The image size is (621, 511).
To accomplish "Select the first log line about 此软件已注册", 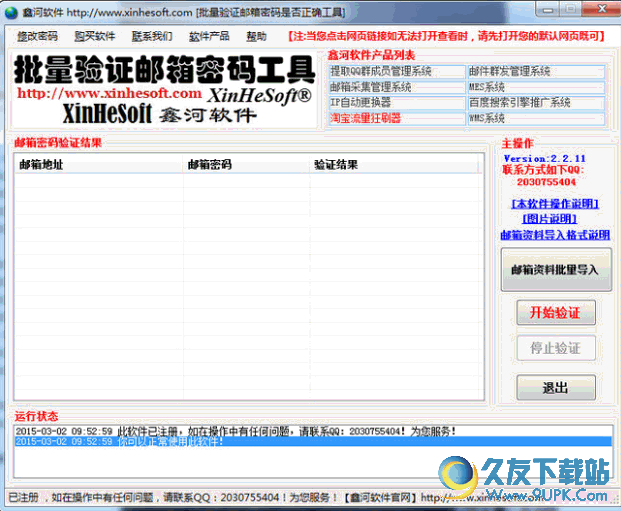I will (x=313, y=431).
